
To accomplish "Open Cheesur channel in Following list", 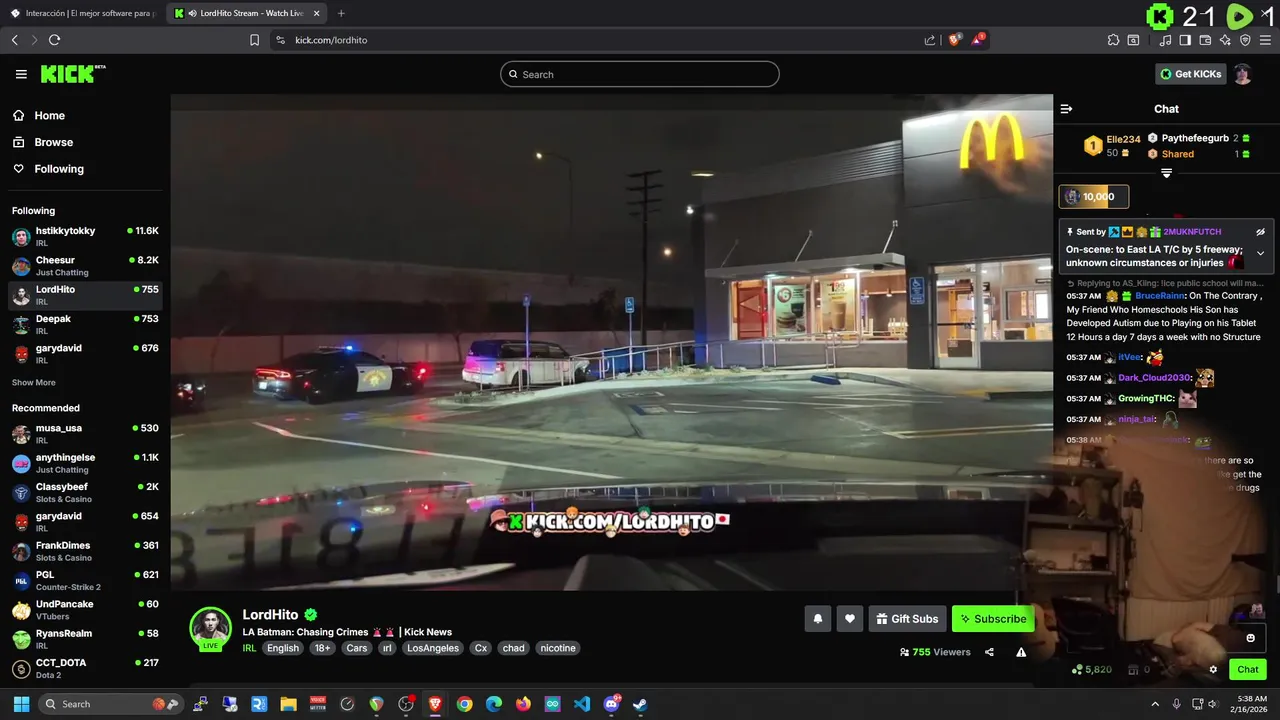I will click(x=85, y=266).
